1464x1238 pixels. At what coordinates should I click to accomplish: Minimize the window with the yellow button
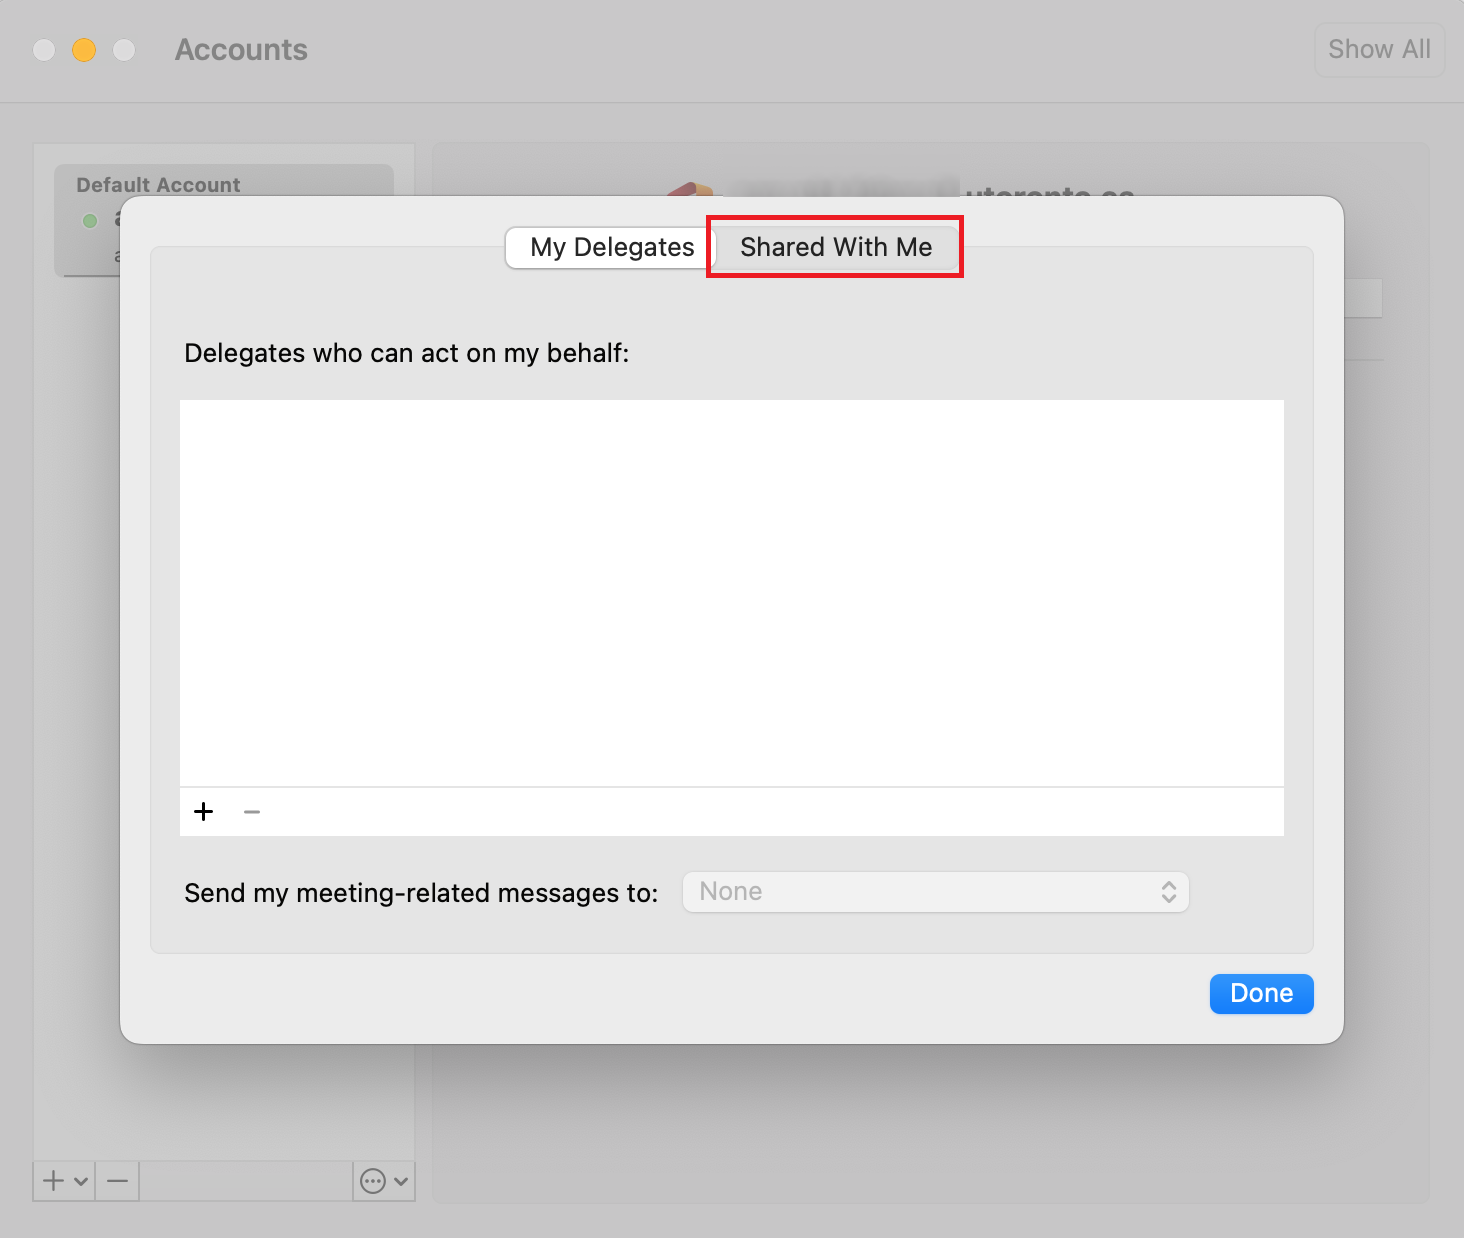point(84,50)
